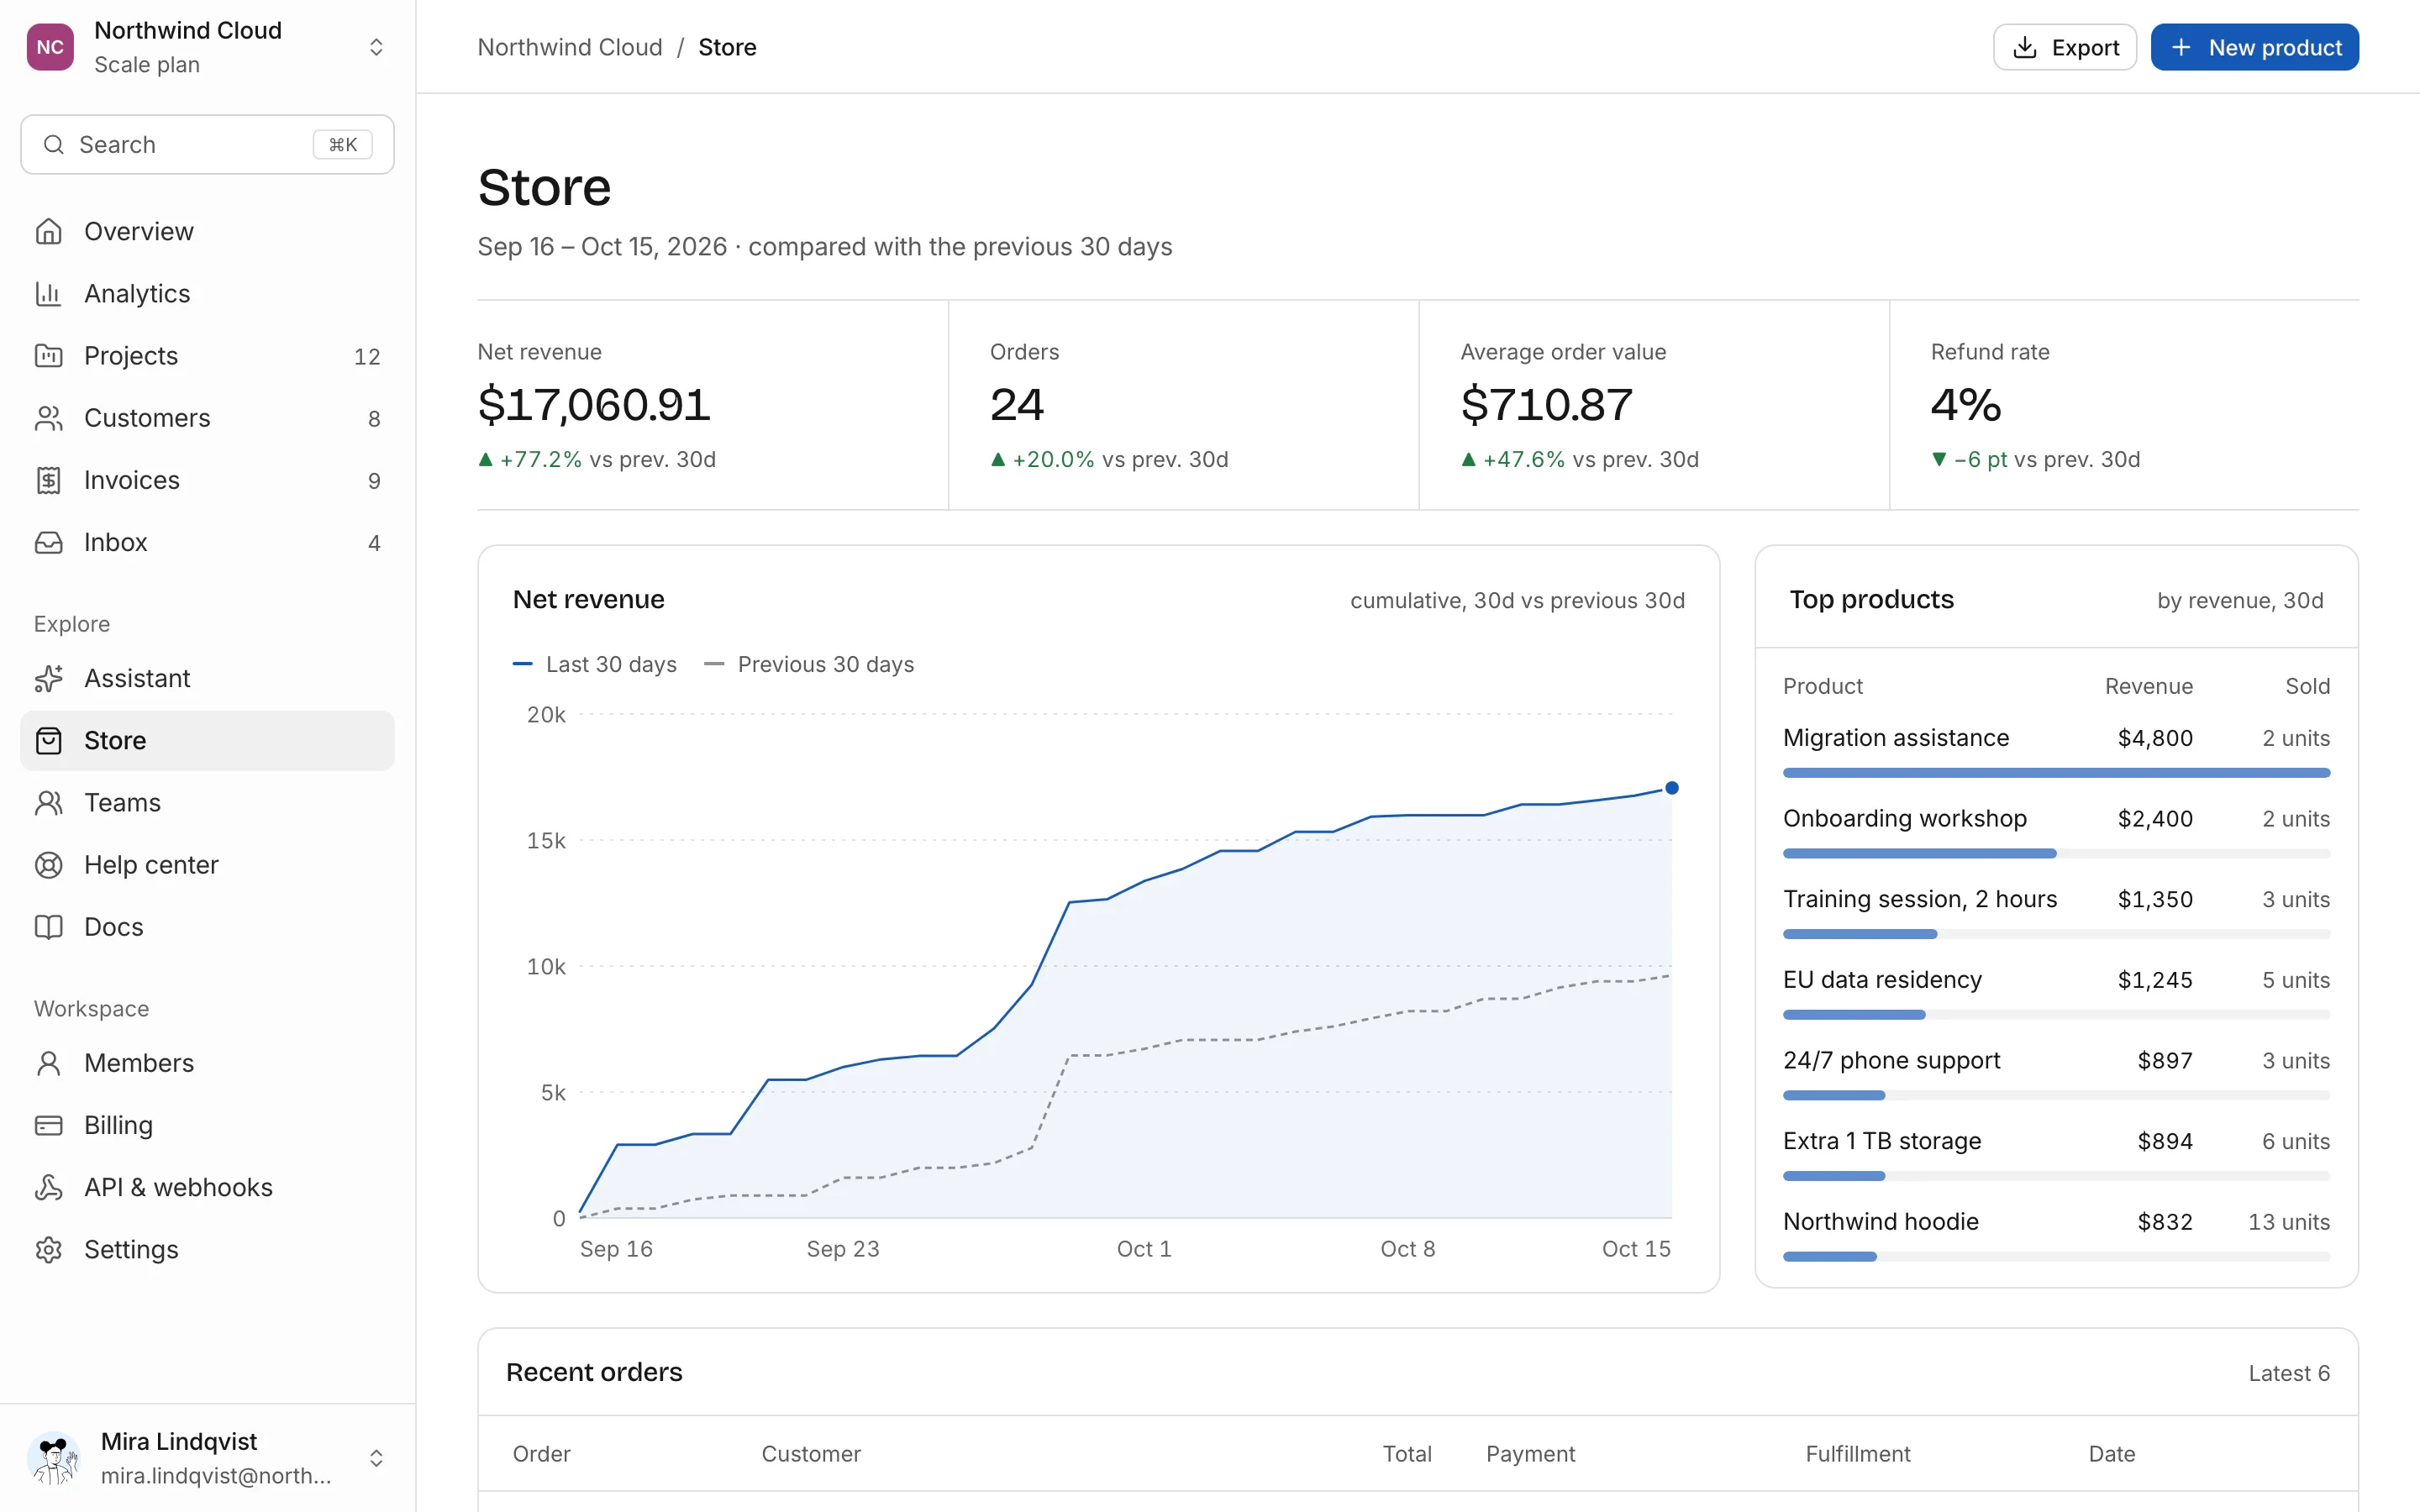
Task: Open the Overview page
Action: 207,232
